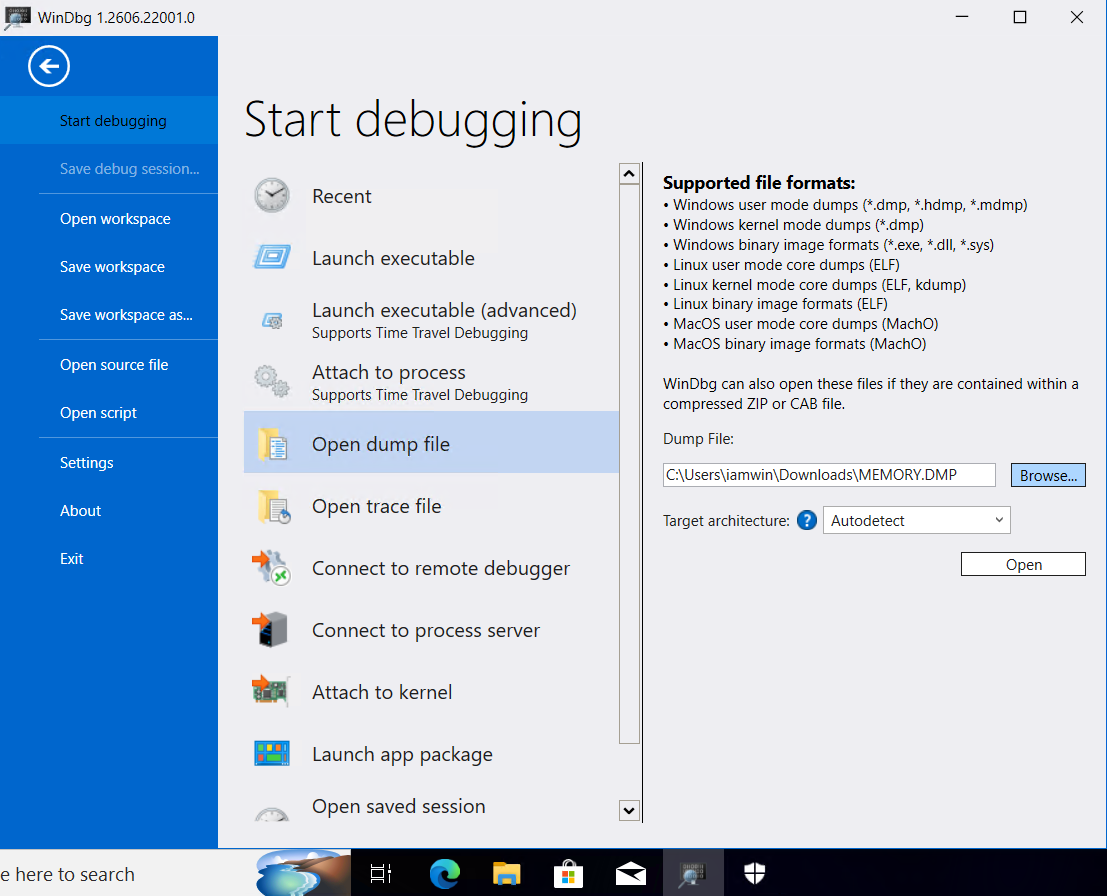The height and width of the screenshot is (896, 1107).
Task: Click the Attach to kernel circuit-board icon
Action: pos(271,691)
